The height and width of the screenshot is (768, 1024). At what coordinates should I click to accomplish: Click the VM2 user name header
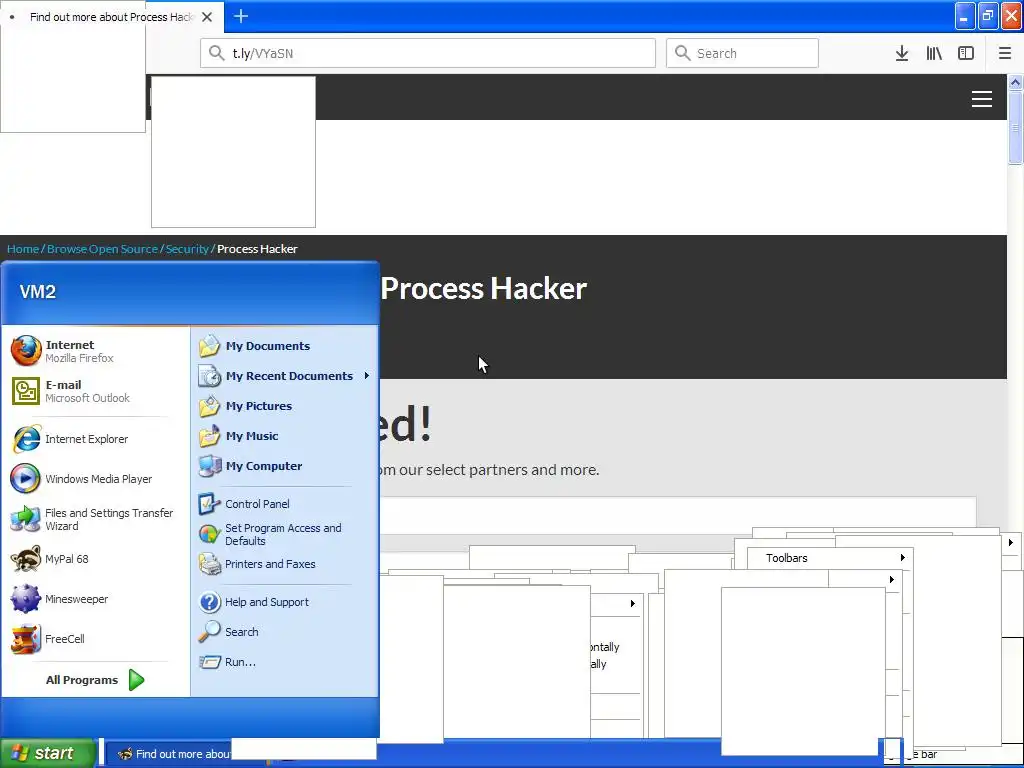point(38,292)
